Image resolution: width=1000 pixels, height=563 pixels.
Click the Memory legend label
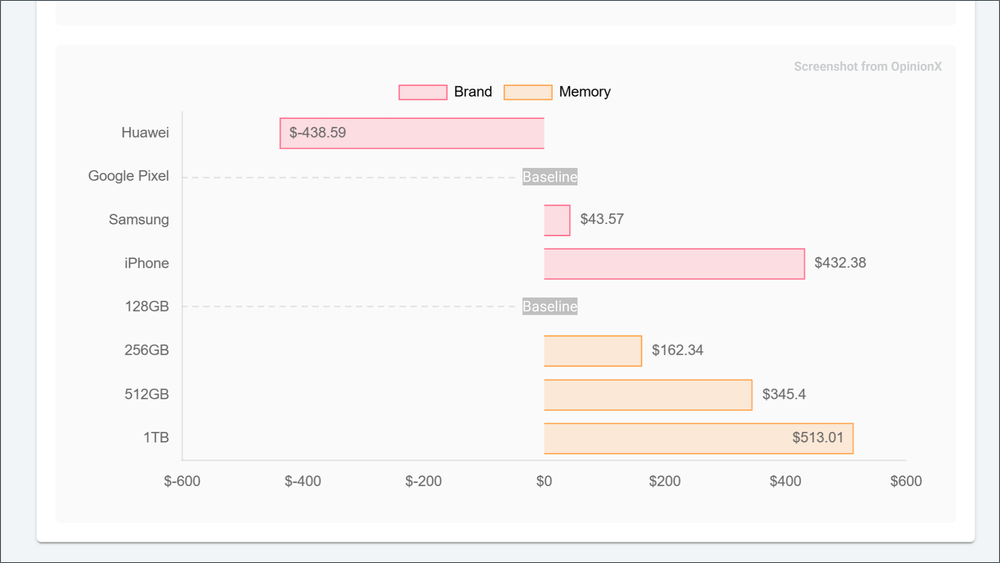pyautogui.click(x=585, y=92)
